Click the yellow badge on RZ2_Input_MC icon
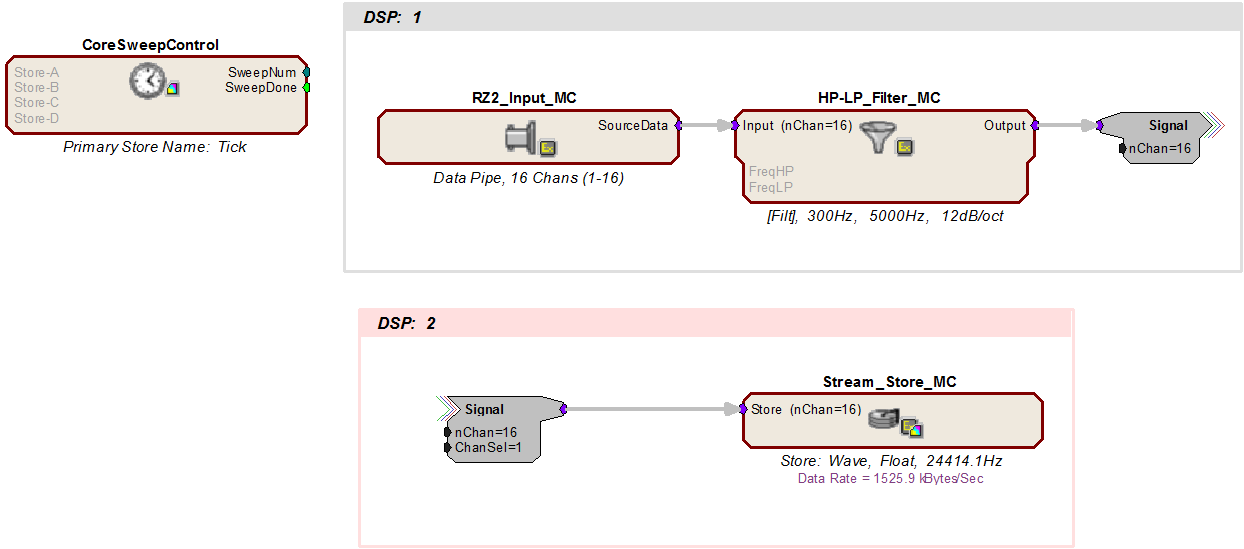Image resolution: width=1244 pixels, height=549 pixels. [547, 148]
